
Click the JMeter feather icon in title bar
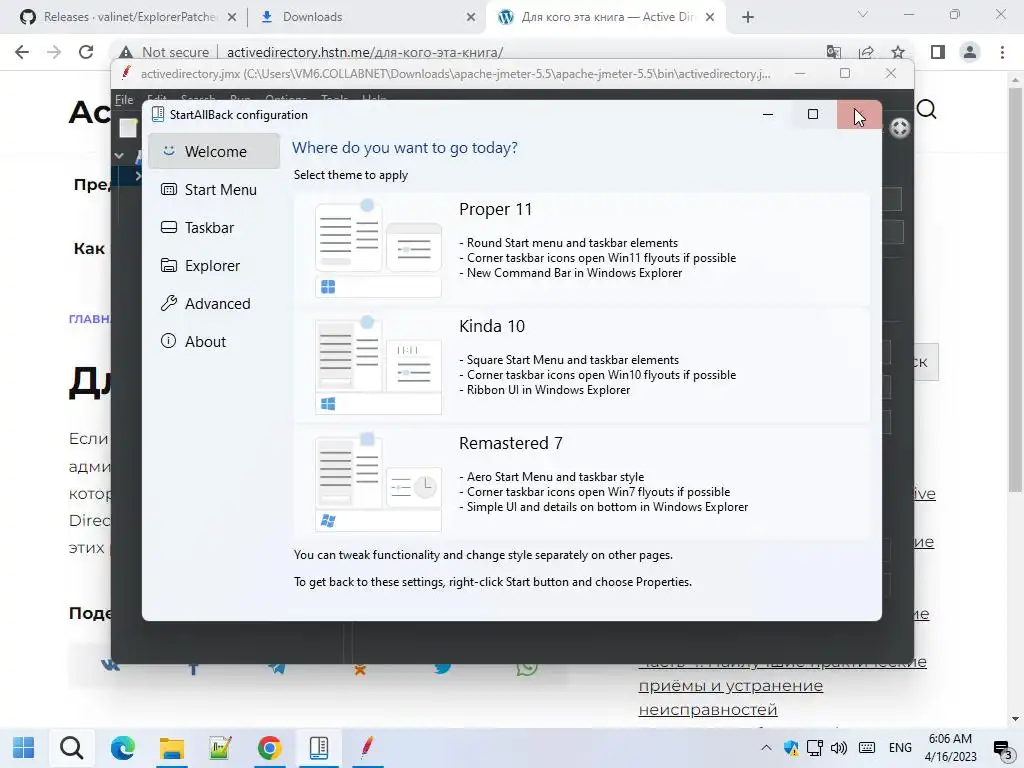126,73
